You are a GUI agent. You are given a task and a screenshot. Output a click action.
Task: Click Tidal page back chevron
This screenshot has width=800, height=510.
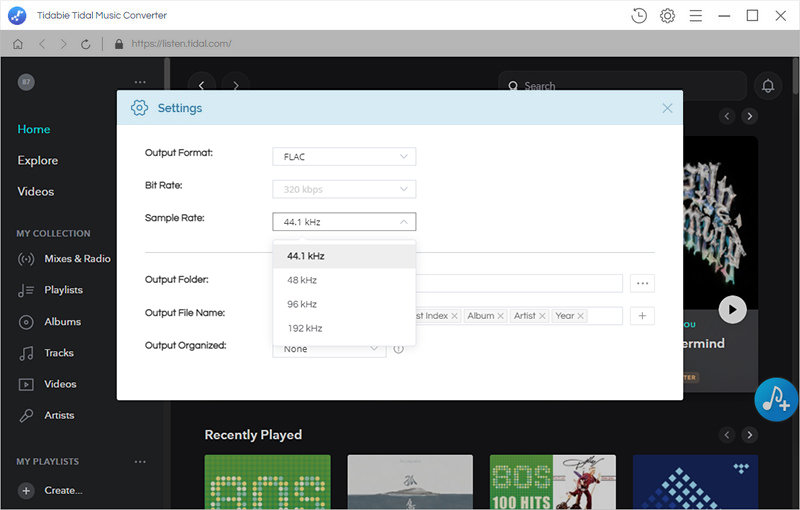(x=202, y=85)
